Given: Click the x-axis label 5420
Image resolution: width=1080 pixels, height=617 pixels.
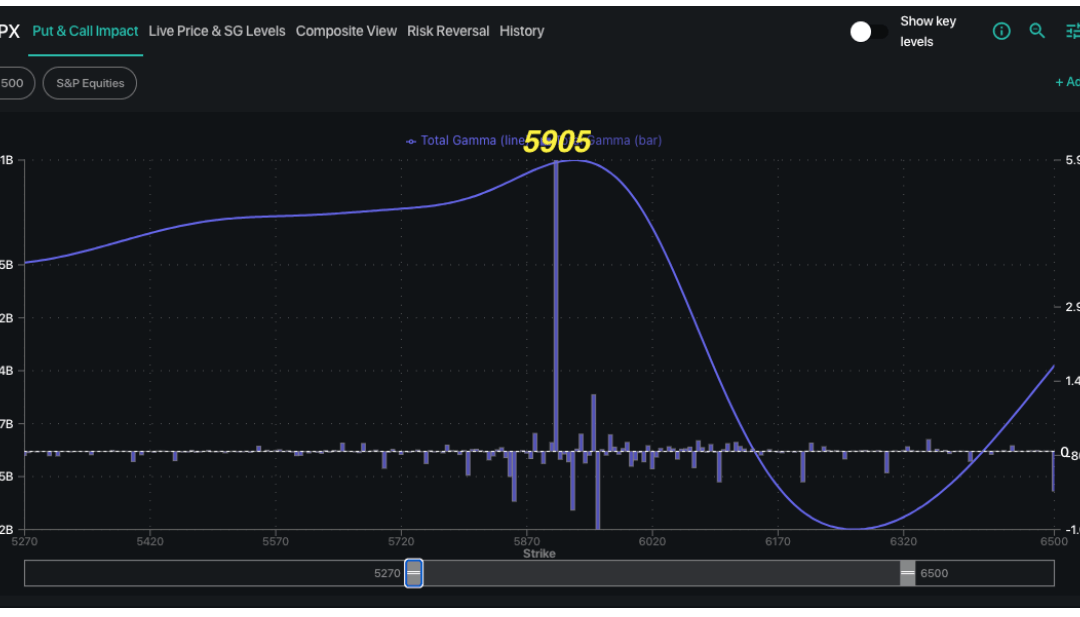Looking at the screenshot, I should pos(149,541).
